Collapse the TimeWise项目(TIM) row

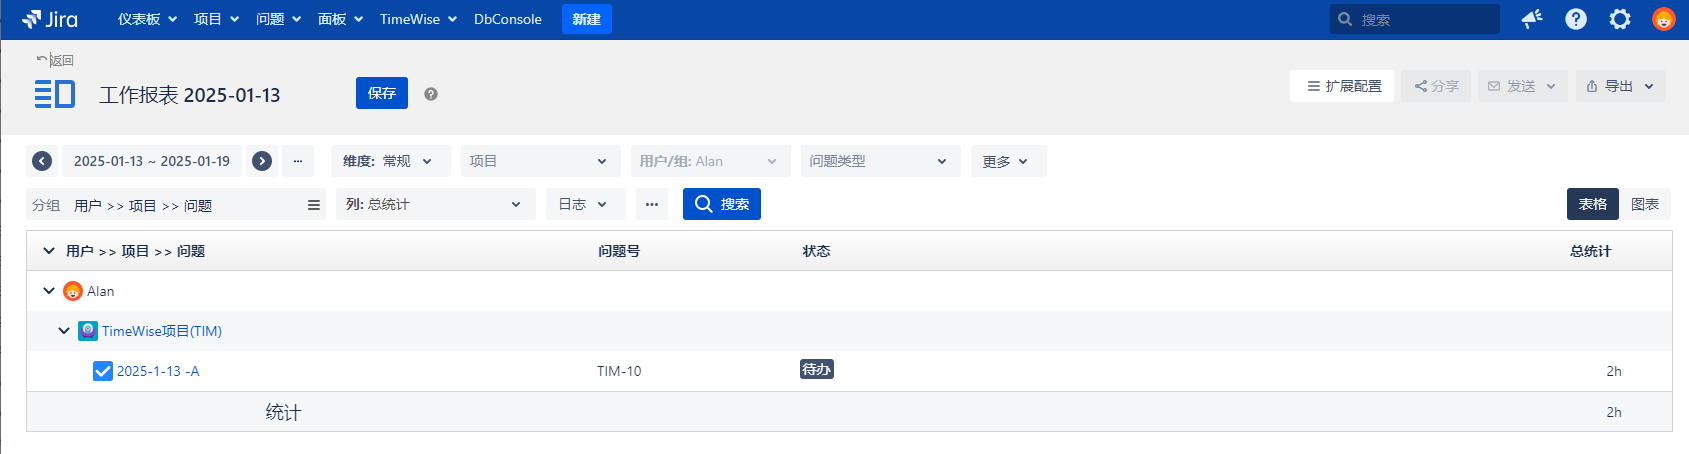click(64, 331)
